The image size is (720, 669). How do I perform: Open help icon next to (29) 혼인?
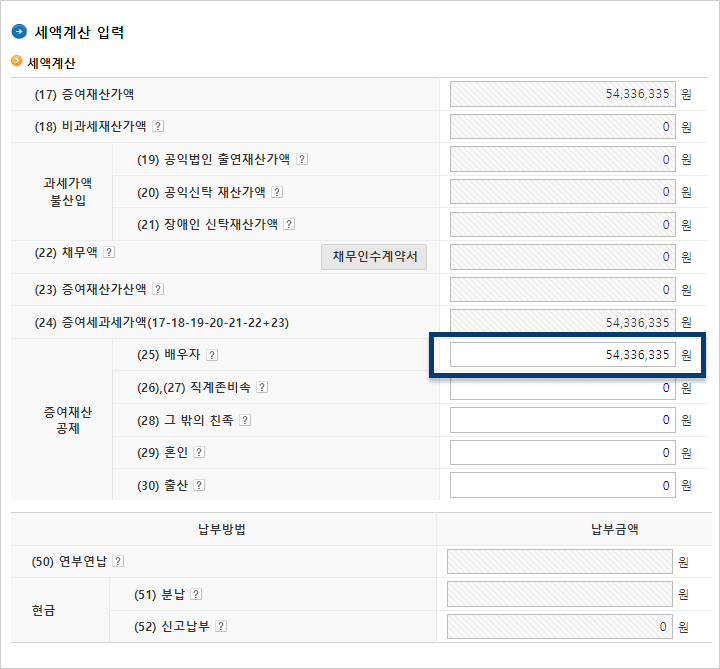(x=199, y=452)
